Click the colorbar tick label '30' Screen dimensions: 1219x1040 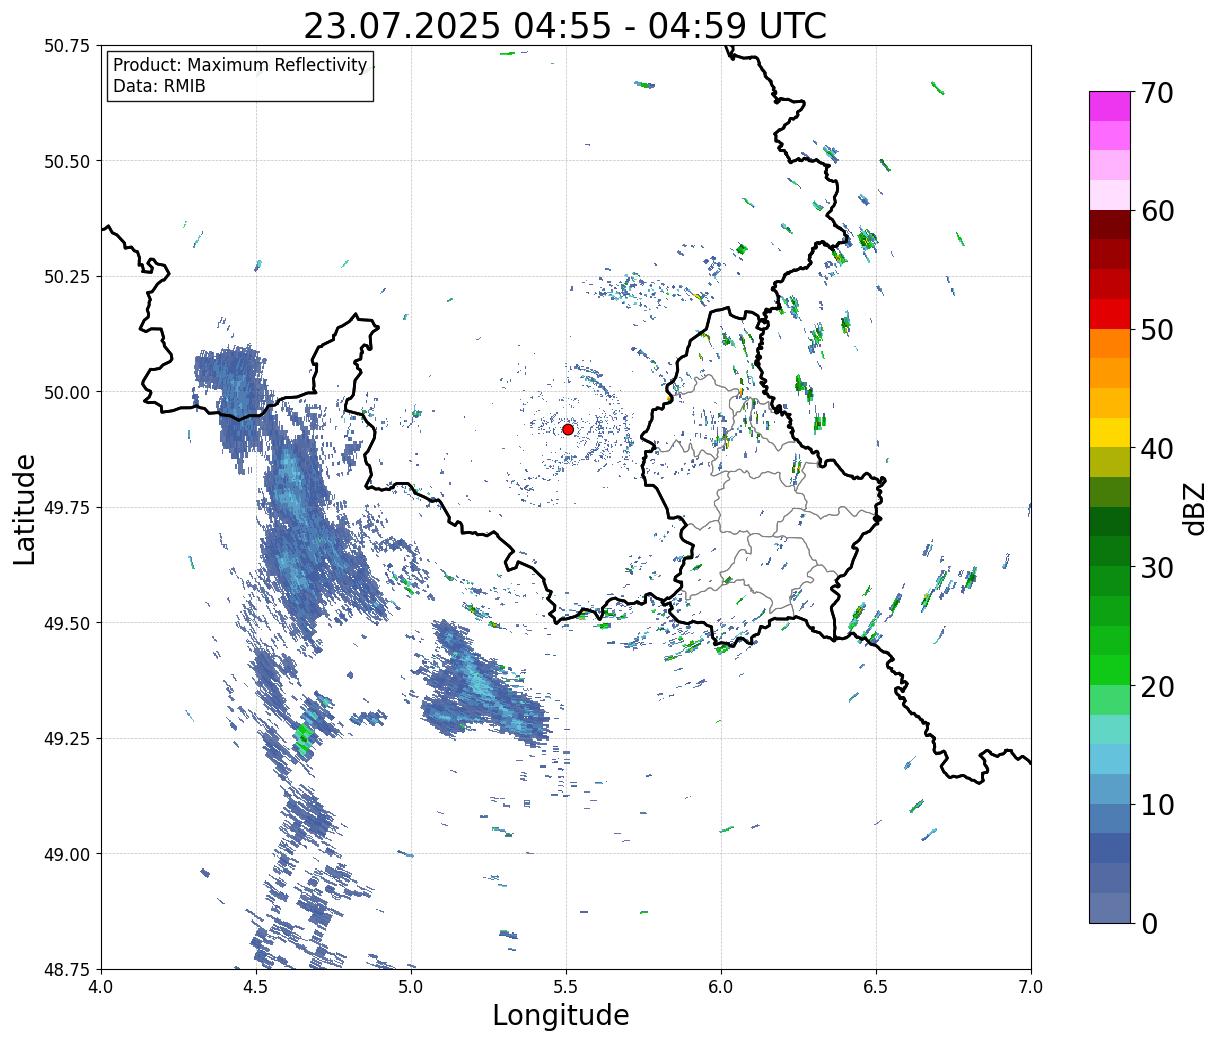[1157, 567]
